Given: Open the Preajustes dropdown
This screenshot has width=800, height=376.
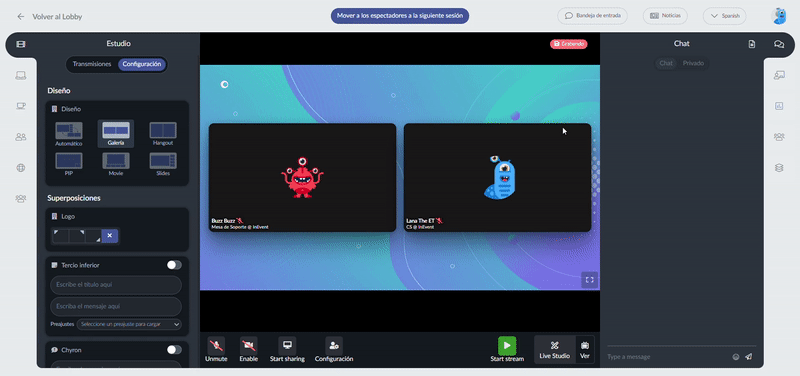Looking at the screenshot, I should (129, 324).
